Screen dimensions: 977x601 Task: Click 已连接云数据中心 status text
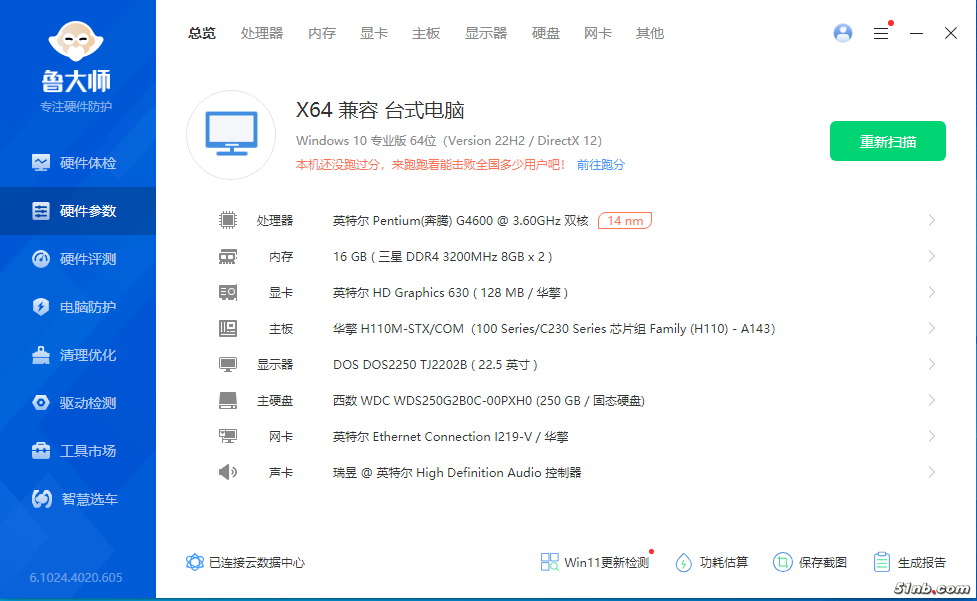(257, 562)
